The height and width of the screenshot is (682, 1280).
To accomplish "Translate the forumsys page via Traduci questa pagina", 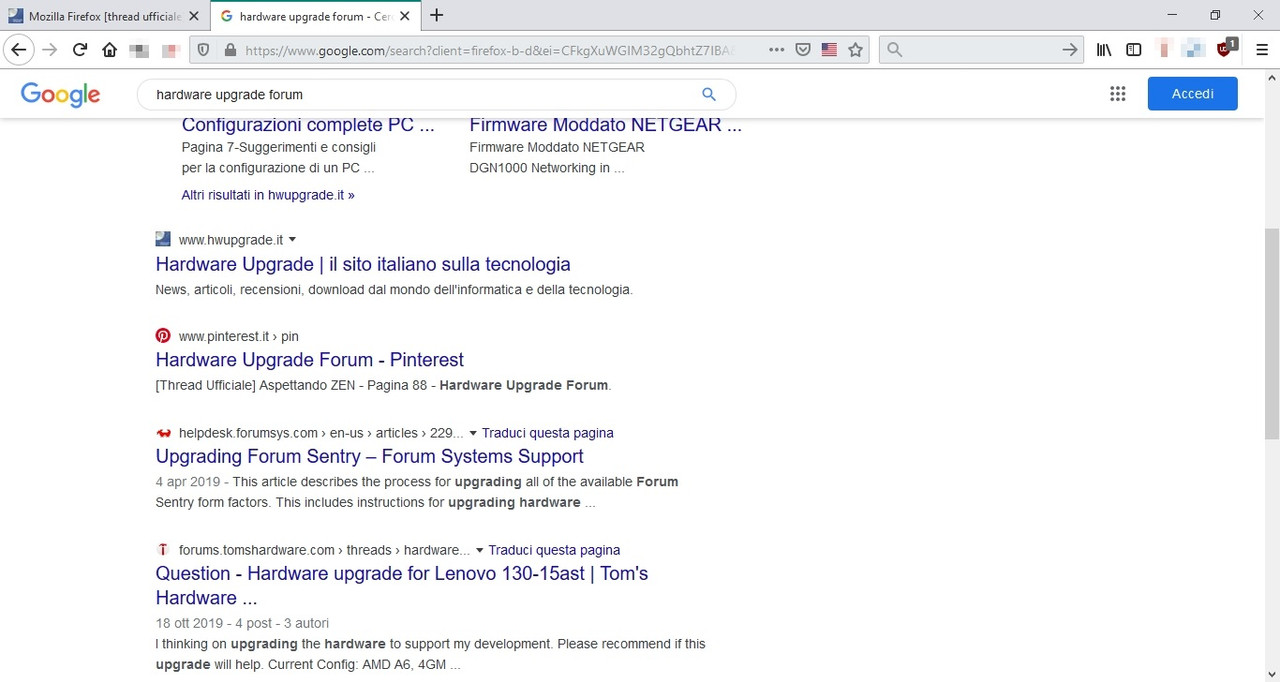I will (x=548, y=433).
